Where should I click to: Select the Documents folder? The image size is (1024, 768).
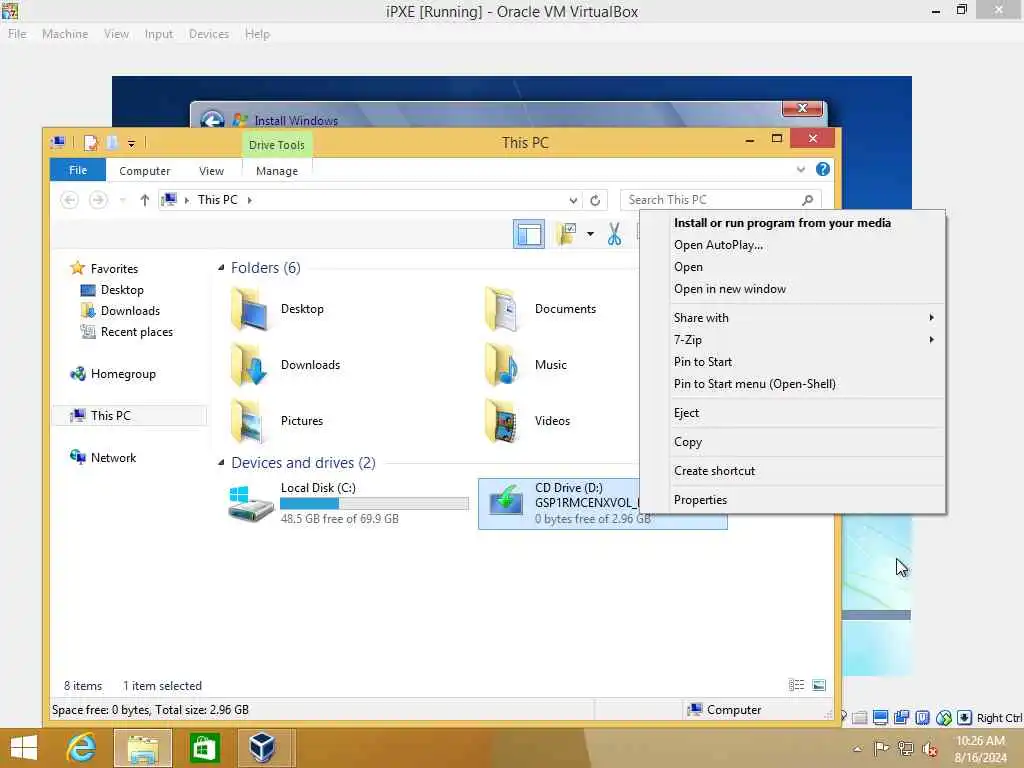point(541,309)
